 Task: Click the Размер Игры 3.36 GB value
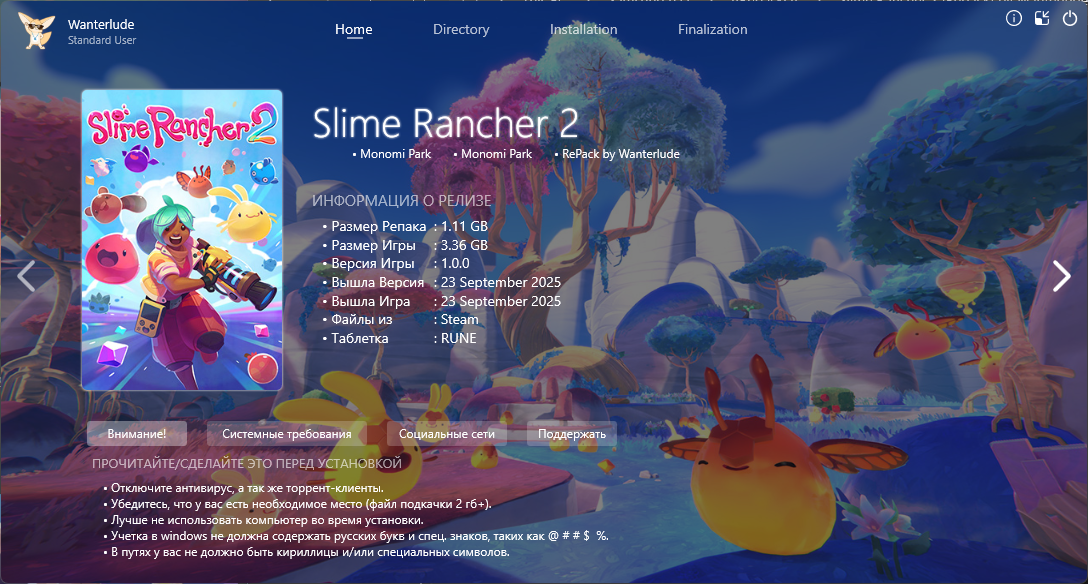464,245
